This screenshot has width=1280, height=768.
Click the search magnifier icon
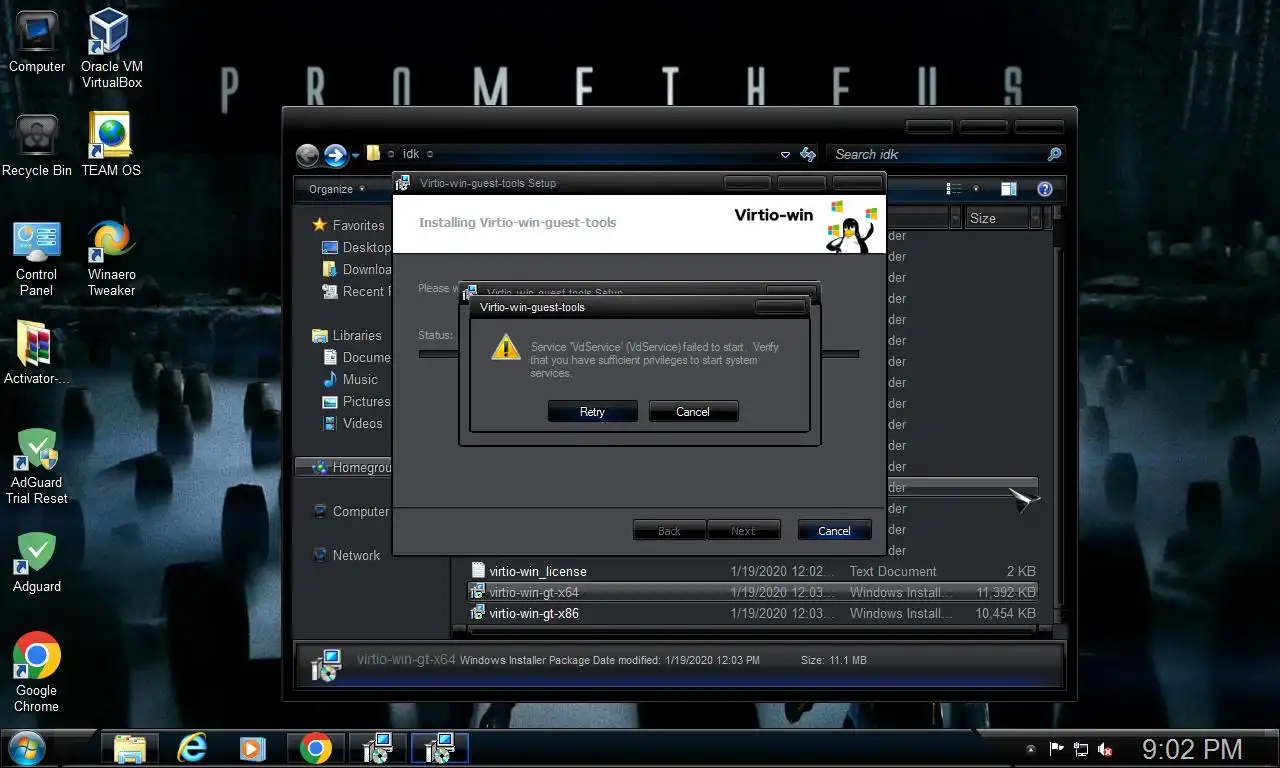[x=1054, y=154]
